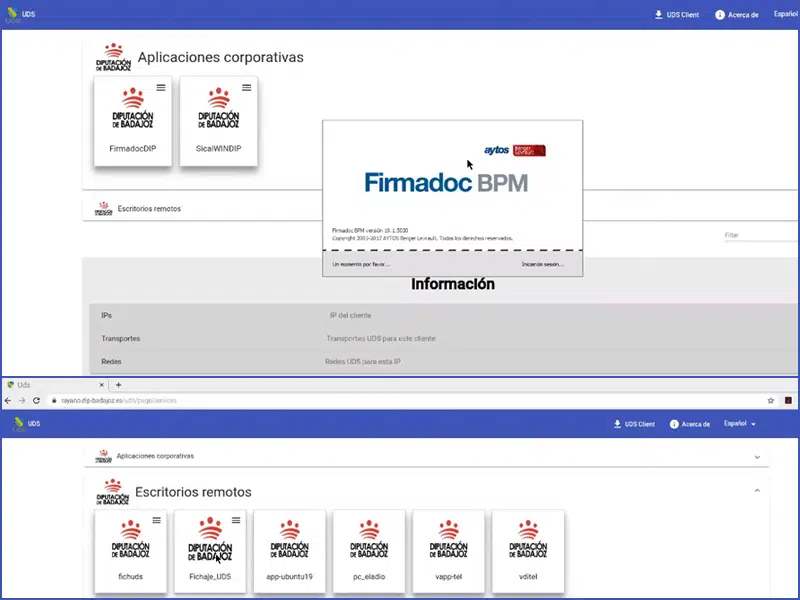Open the hamburger menu on SicalWINDIP tile
Viewport: 800px width, 600px height.
pos(246,88)
